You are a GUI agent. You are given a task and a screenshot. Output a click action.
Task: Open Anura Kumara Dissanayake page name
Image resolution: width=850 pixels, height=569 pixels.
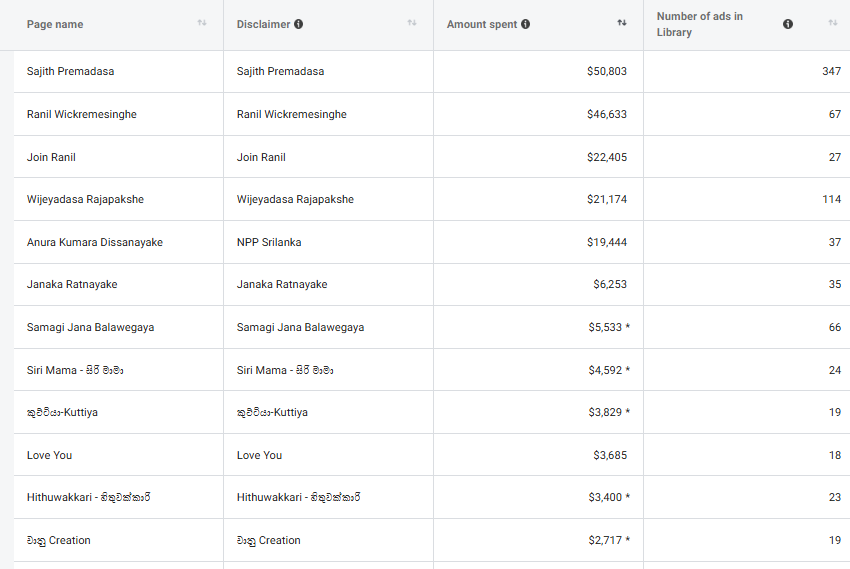(95, 242)
